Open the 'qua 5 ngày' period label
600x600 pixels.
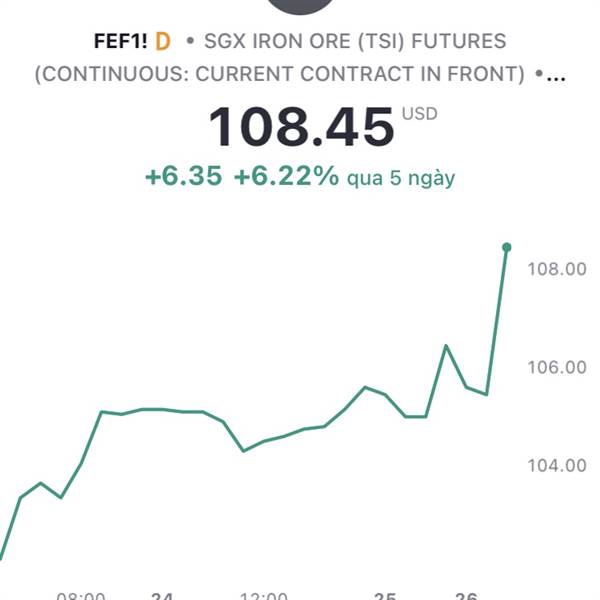pyautogui.click(x=401, y=178)
